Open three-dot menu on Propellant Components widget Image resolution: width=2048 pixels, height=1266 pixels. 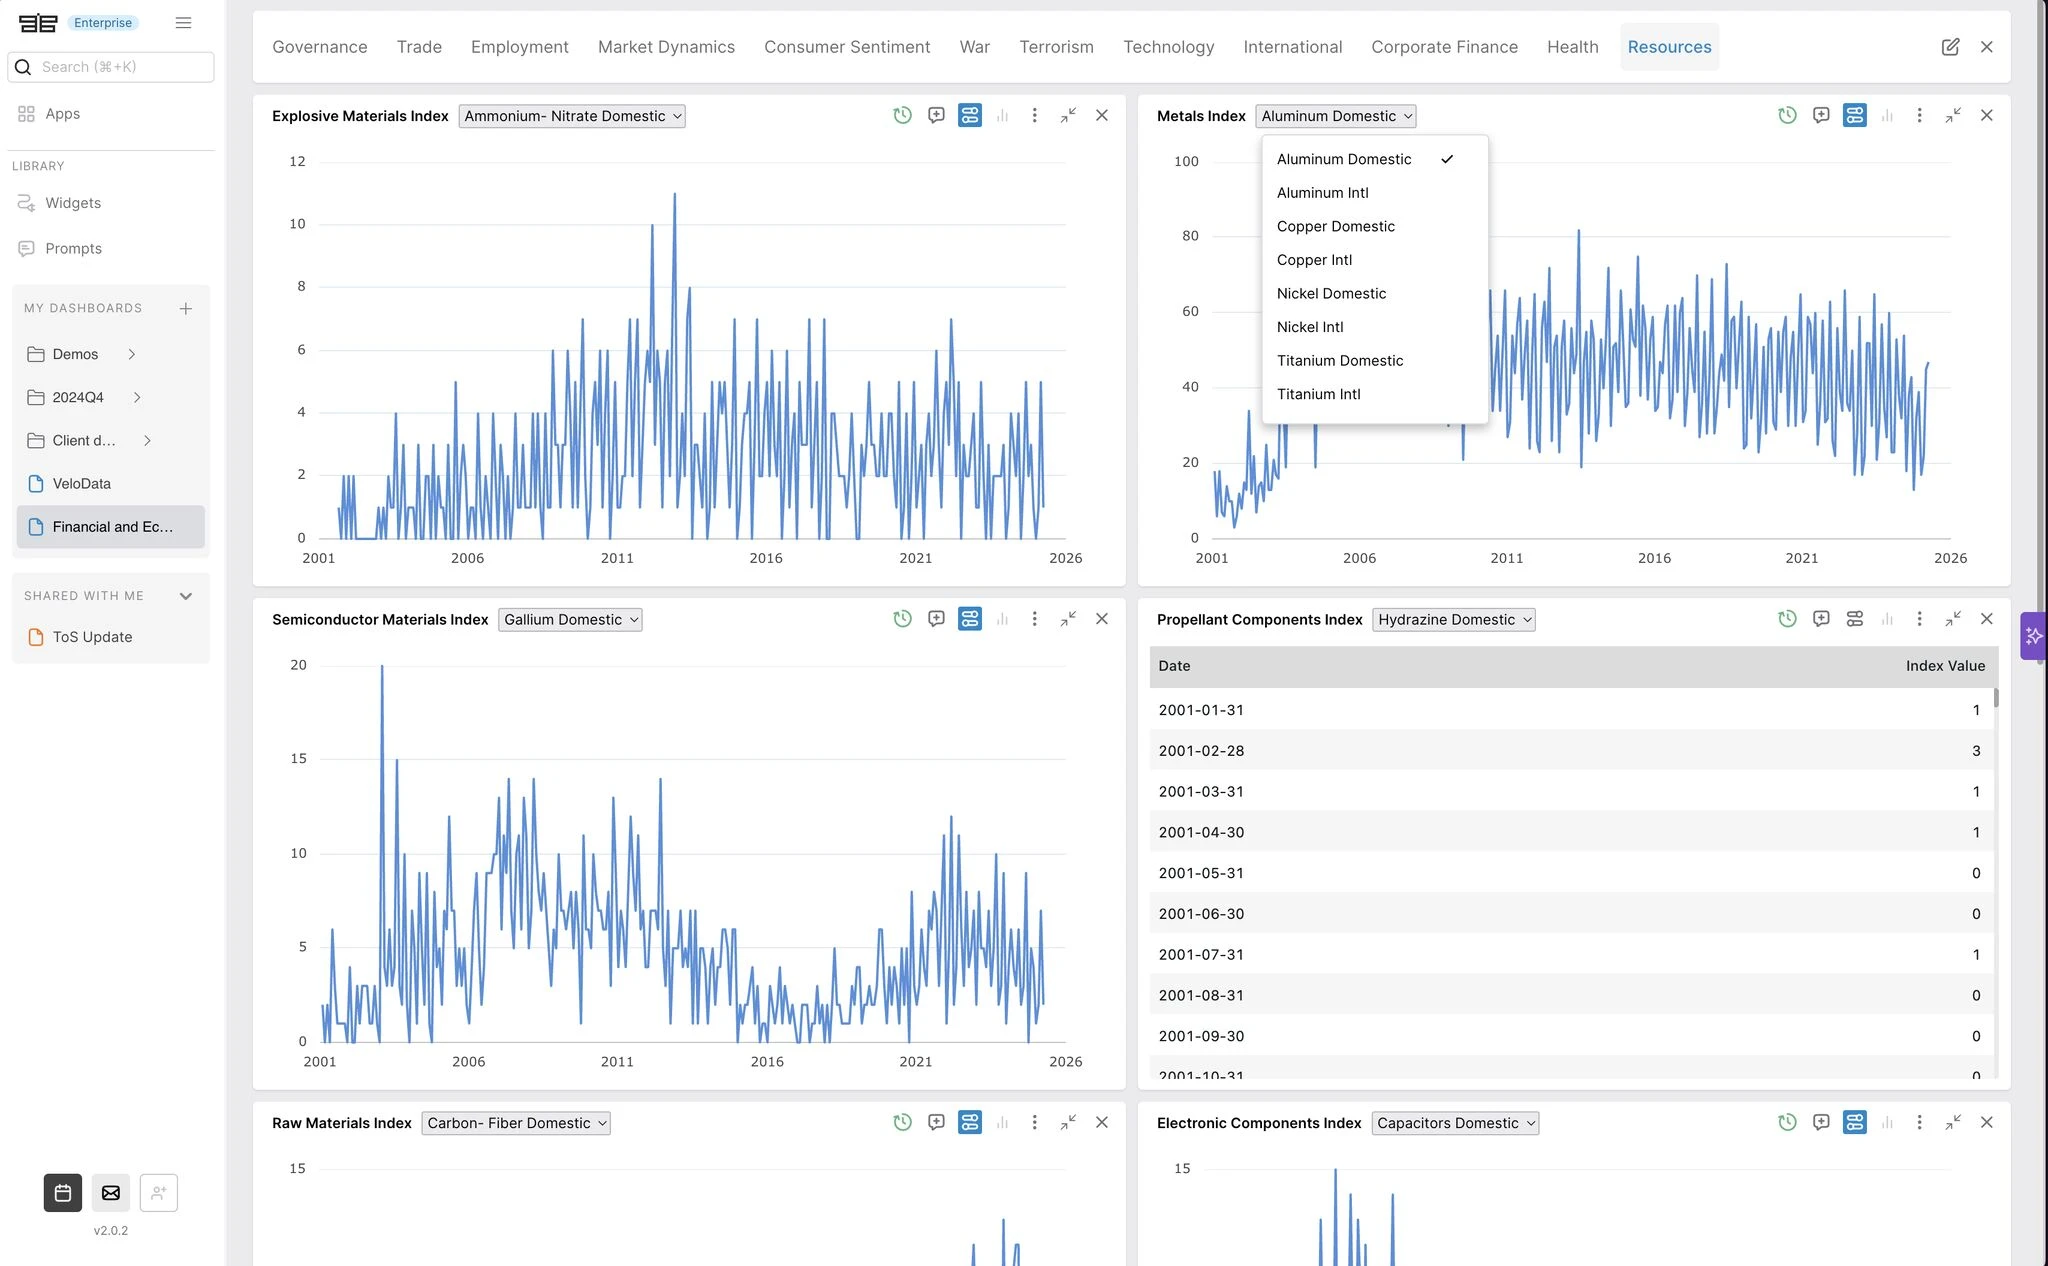coord(1919,619)
